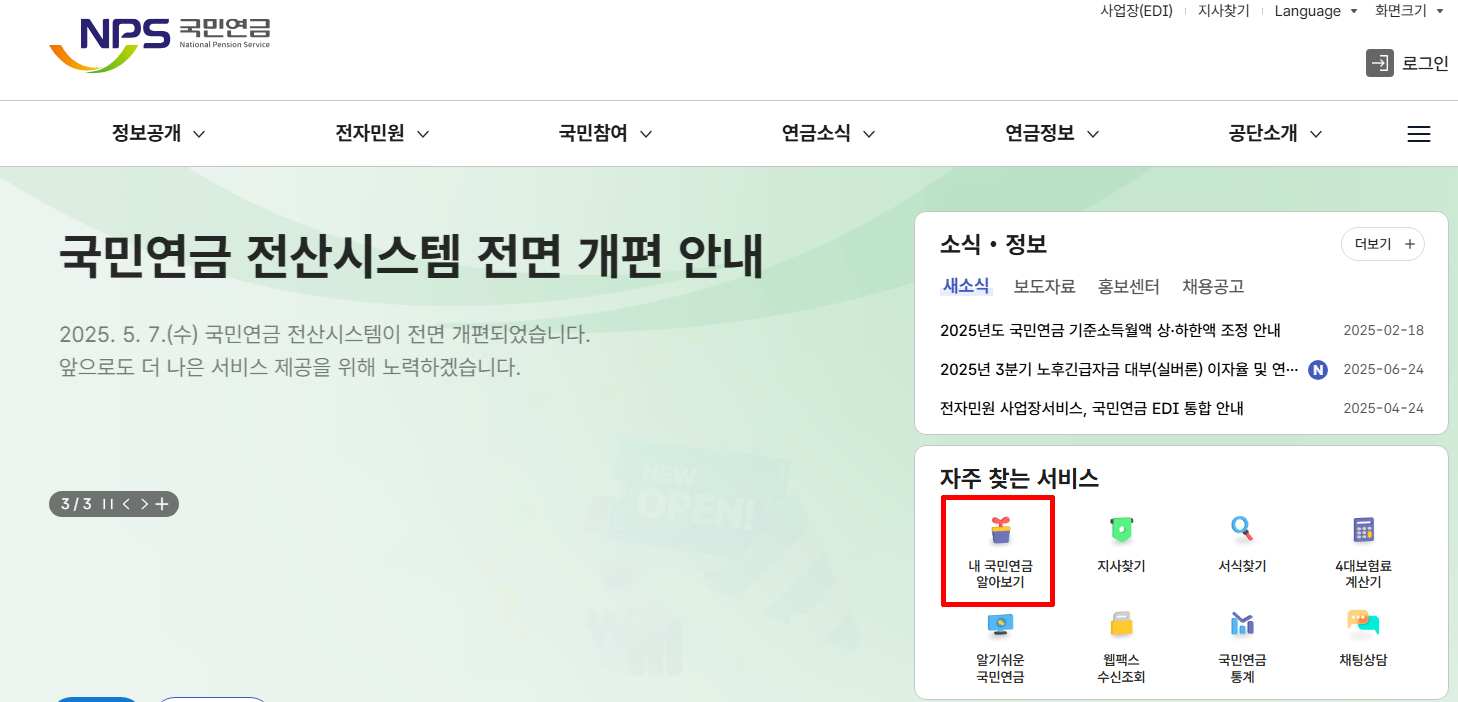Click the date 2025-06-24
1458x702 pixels.
click(x=1383, y=369)
